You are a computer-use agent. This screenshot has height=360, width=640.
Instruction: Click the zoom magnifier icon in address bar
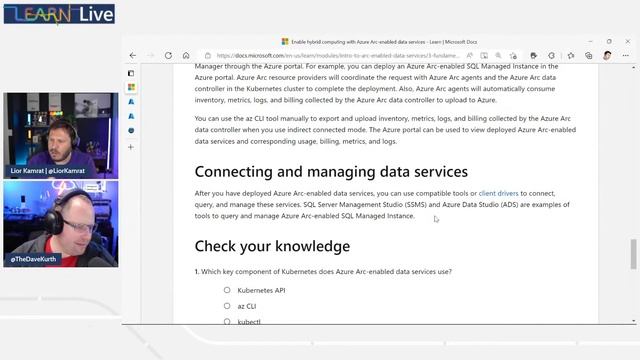[x=498, y=56]
